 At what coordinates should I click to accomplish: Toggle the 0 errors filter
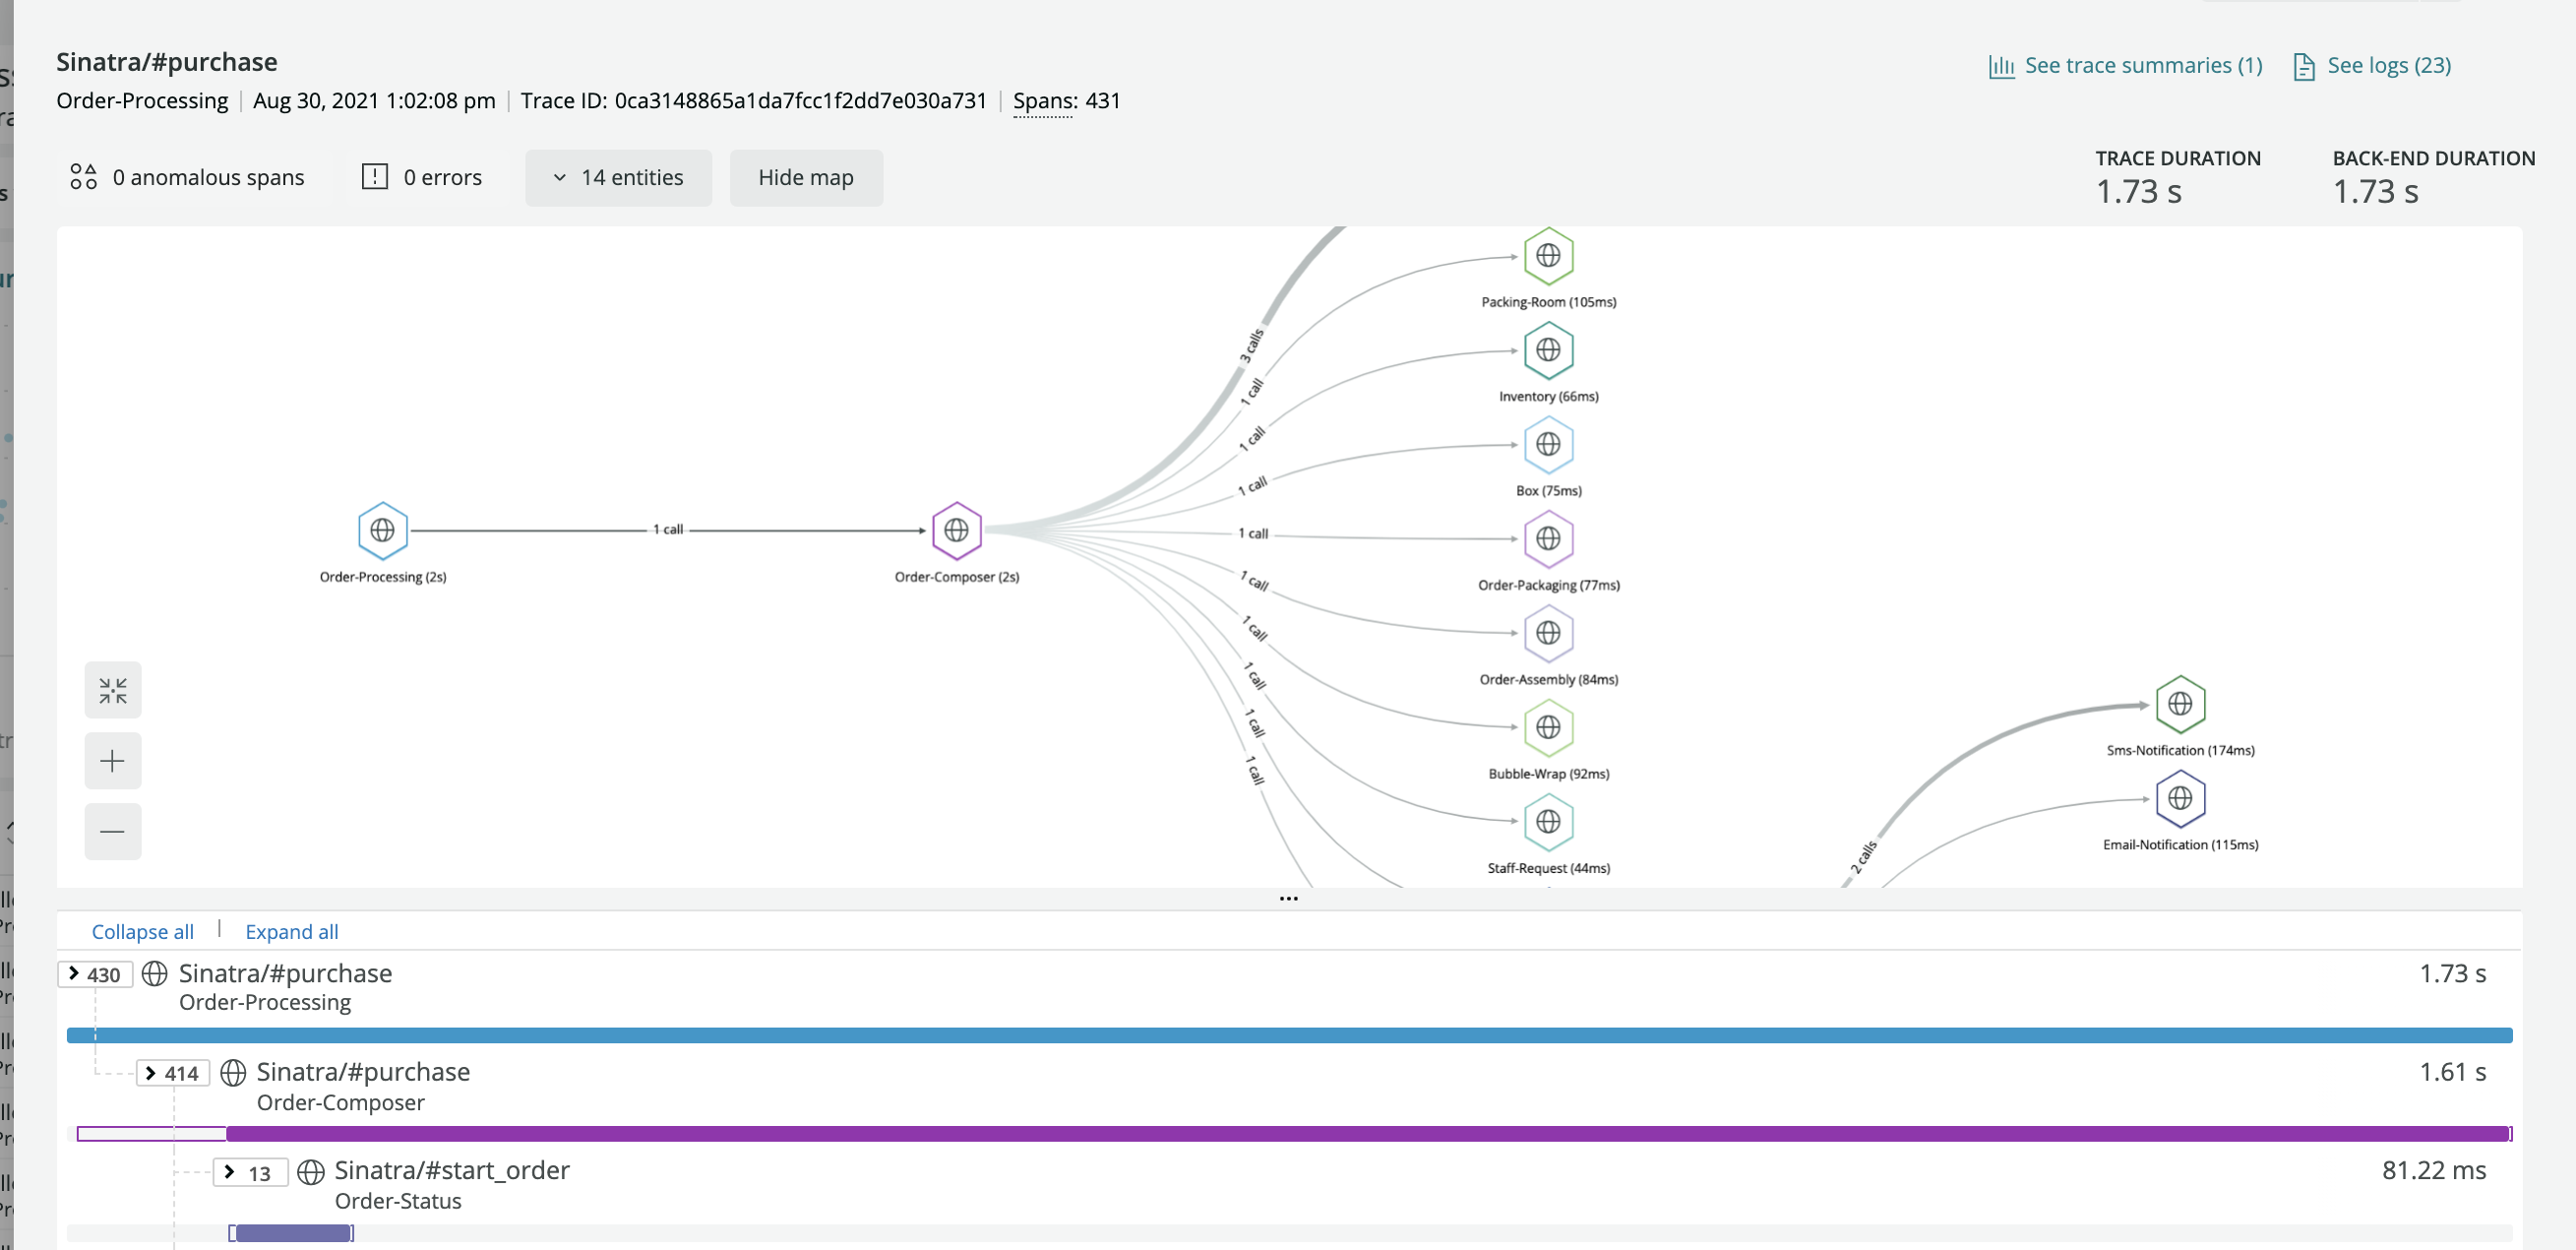(x=422, y=178)
